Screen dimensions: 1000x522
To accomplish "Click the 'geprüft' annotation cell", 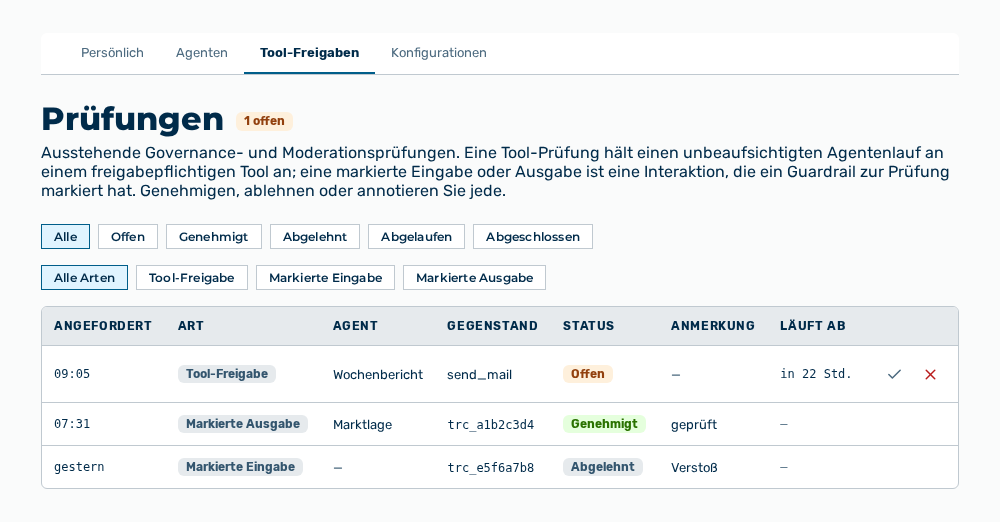I will click(694, 424).
